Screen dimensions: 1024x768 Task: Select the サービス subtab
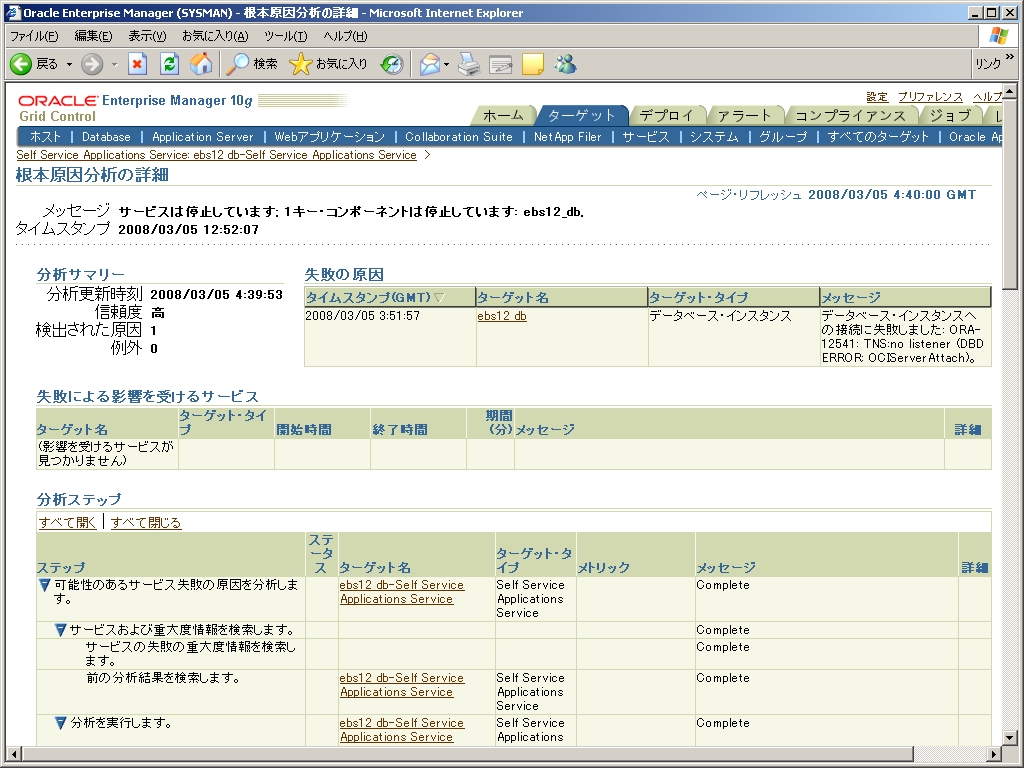pos(646,137)
